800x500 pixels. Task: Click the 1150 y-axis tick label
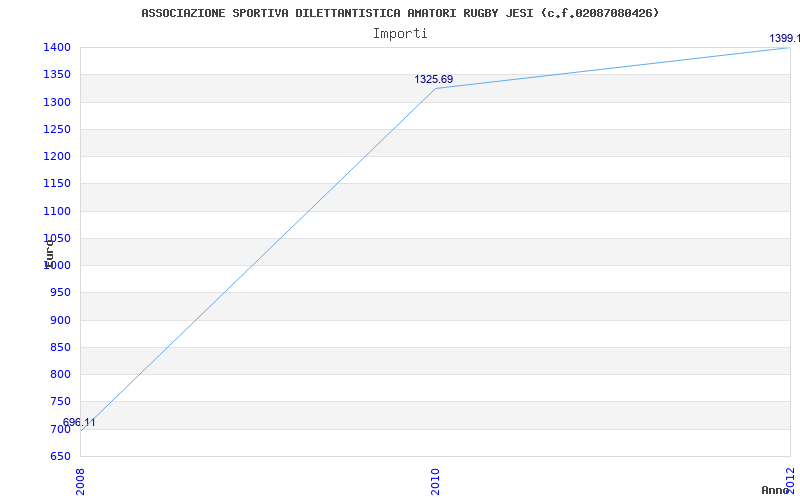(x=57, y=184)
